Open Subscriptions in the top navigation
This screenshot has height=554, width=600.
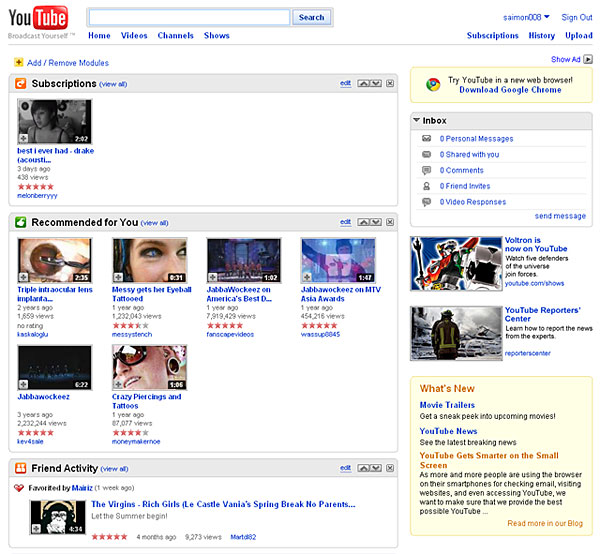(x=492, y=36)
